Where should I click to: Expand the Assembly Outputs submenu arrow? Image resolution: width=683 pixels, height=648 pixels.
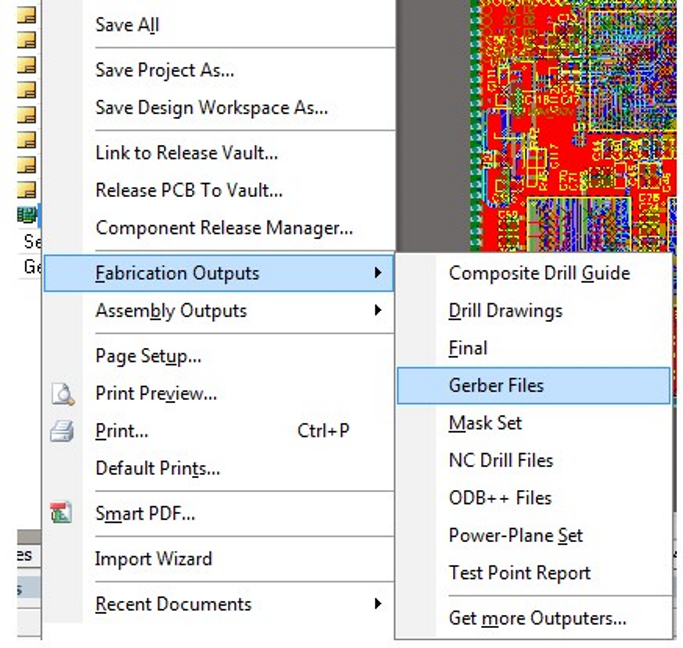tap(377, 311)
